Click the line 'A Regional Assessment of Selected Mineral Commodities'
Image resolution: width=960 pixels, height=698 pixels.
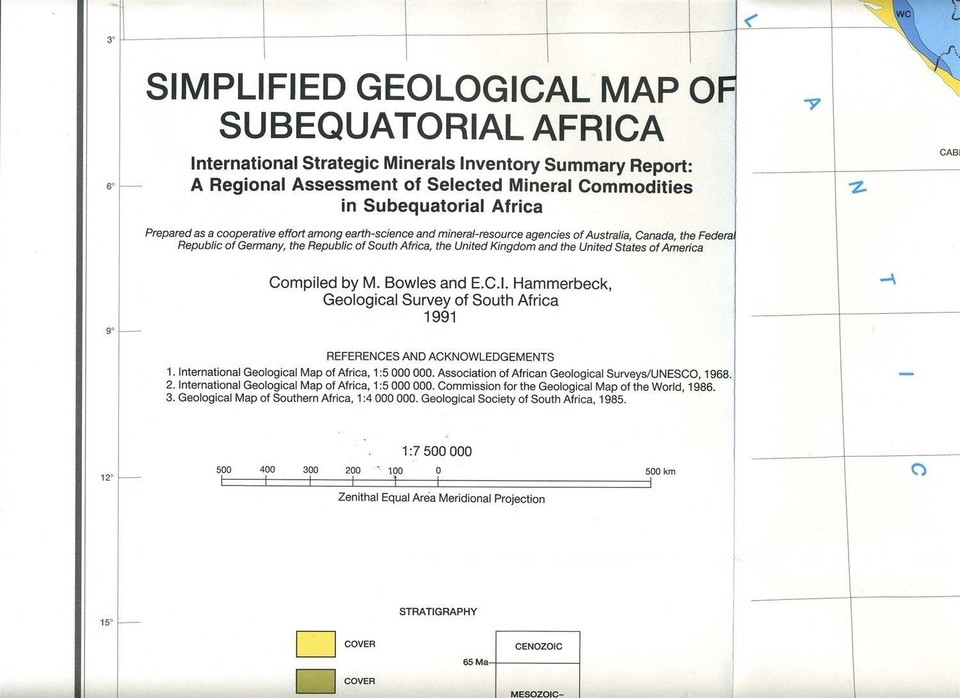click(x=441, y=185)
